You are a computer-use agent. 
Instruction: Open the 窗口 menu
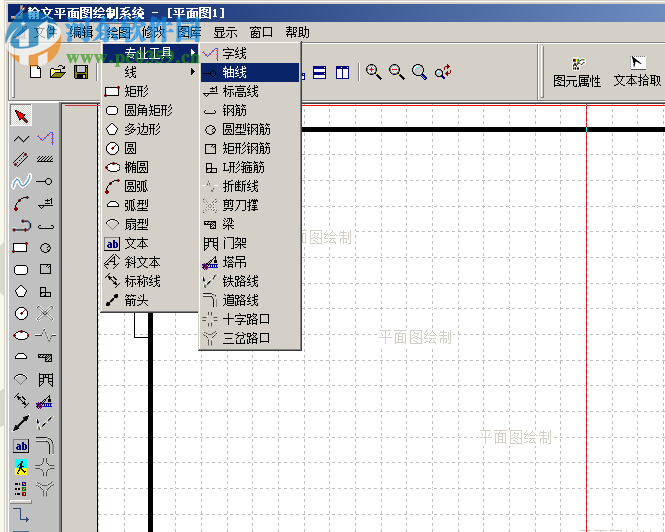[x=261, y=32]
